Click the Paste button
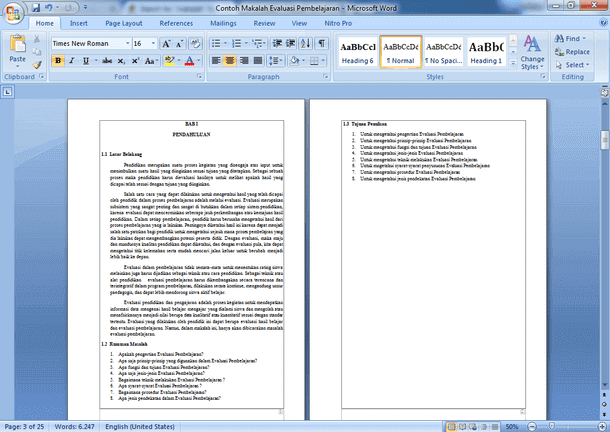The width and height of the screenshot is (610, 432). (x=18, y=51)
